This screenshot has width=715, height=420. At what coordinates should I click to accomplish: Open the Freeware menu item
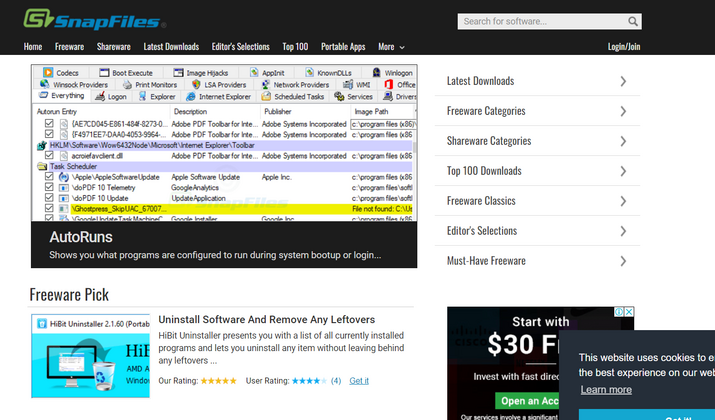point(70,46)
